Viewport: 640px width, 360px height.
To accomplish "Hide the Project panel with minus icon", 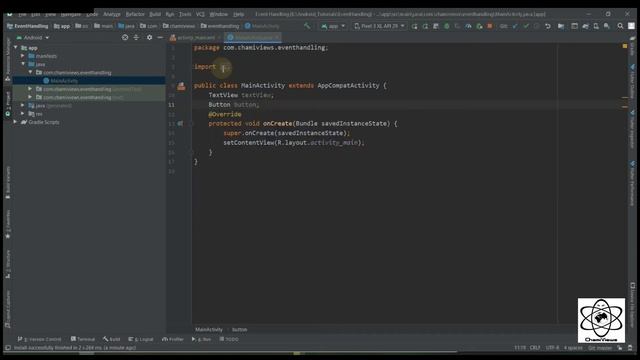I will (x=160, y=37).
